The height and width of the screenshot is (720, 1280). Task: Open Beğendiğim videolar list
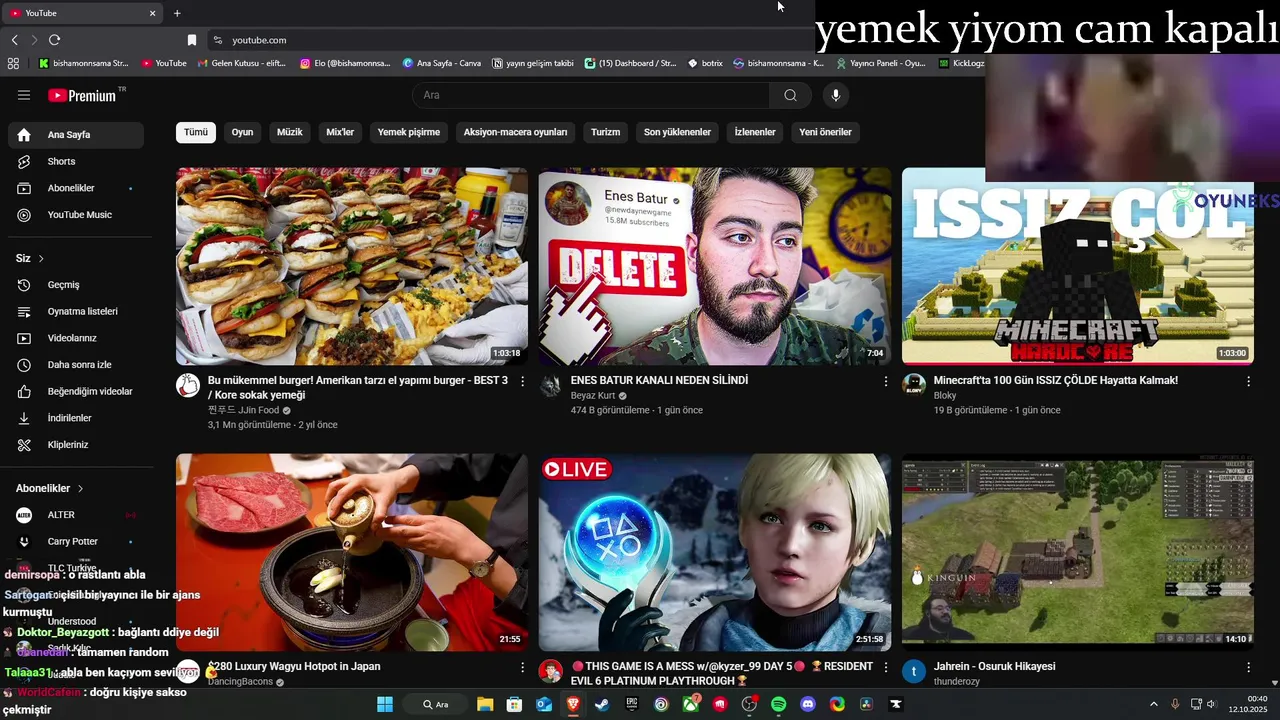[76, 391]
